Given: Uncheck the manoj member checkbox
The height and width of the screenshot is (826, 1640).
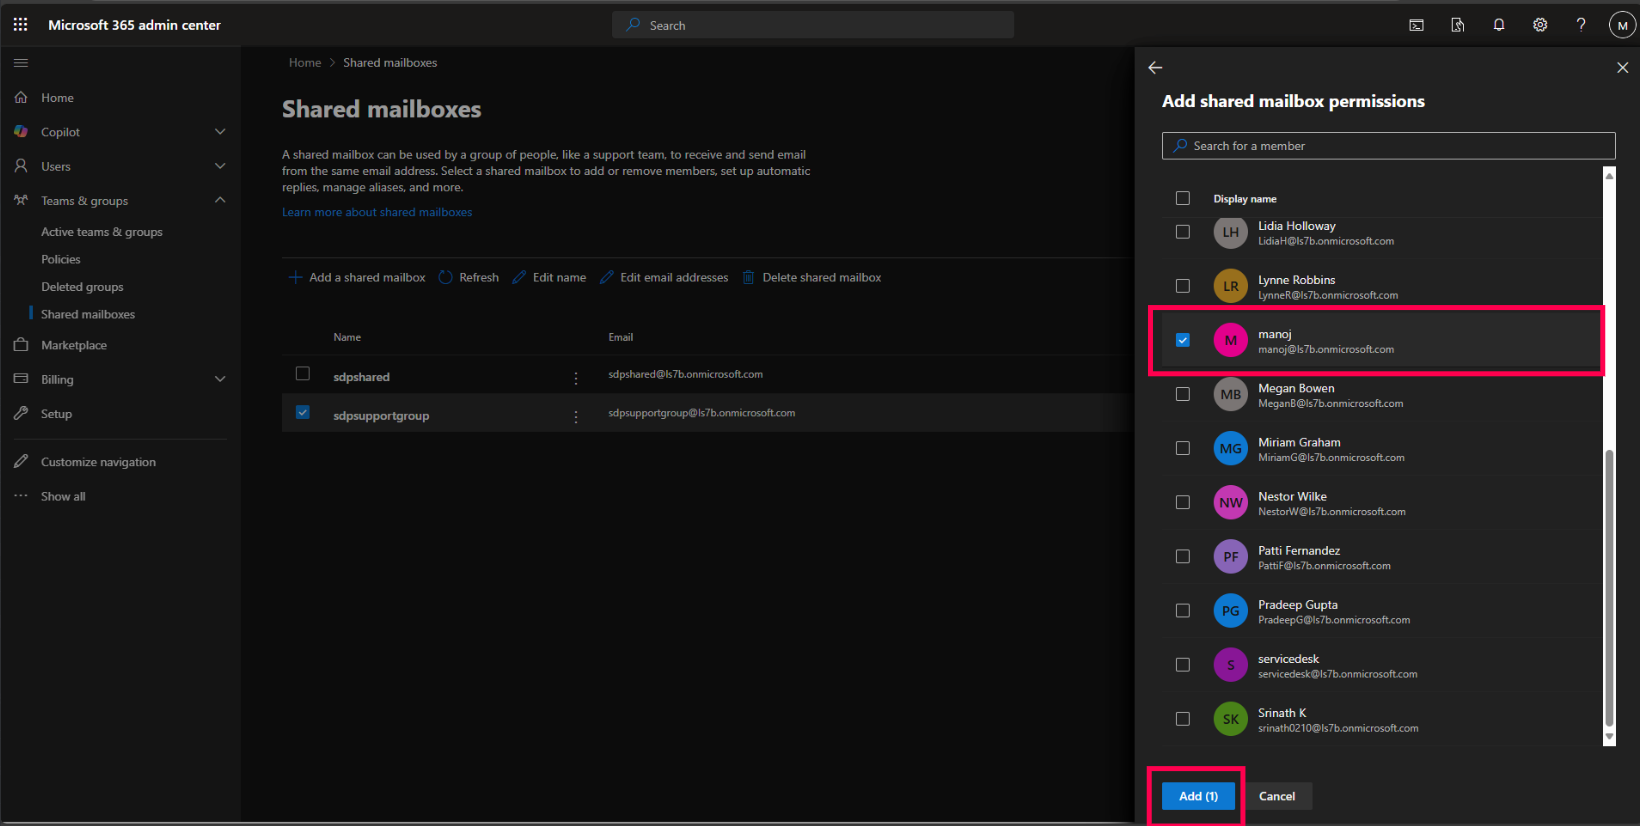Looking at the screenshot, I should coord(1183,340).
